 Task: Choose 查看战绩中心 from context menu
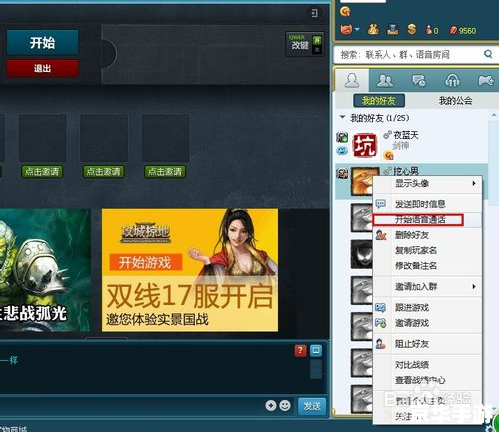427,380
